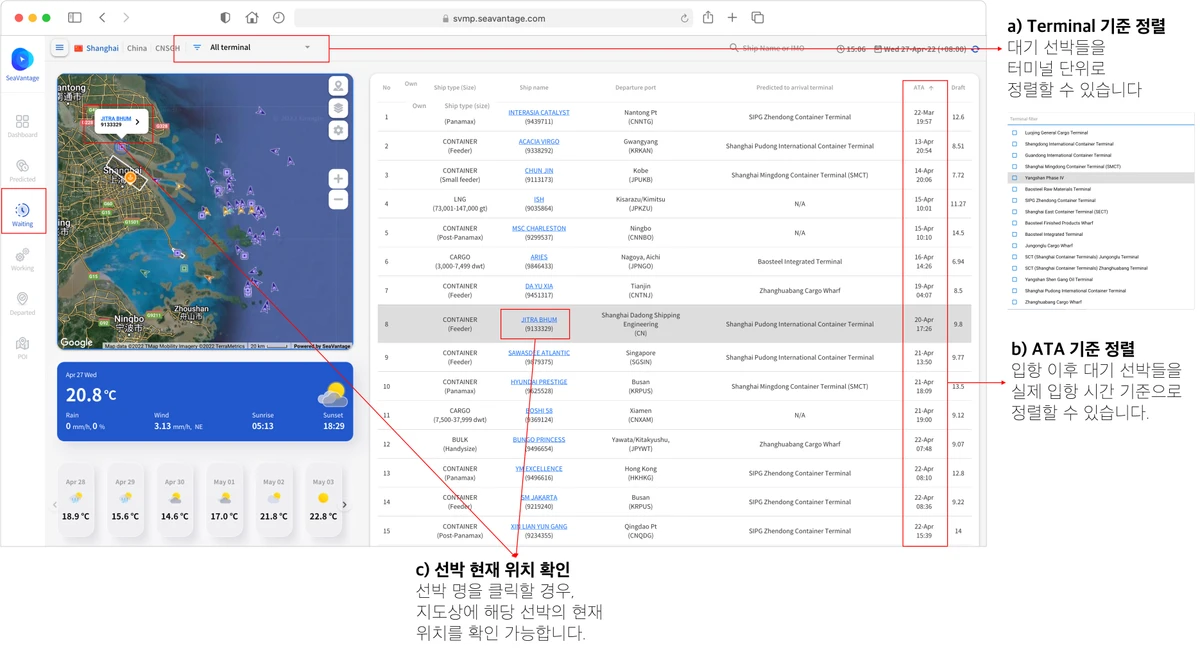This screenshot has height=656, width=1200.
Task: Reload the page in address bar
Action: coord(684,18)
